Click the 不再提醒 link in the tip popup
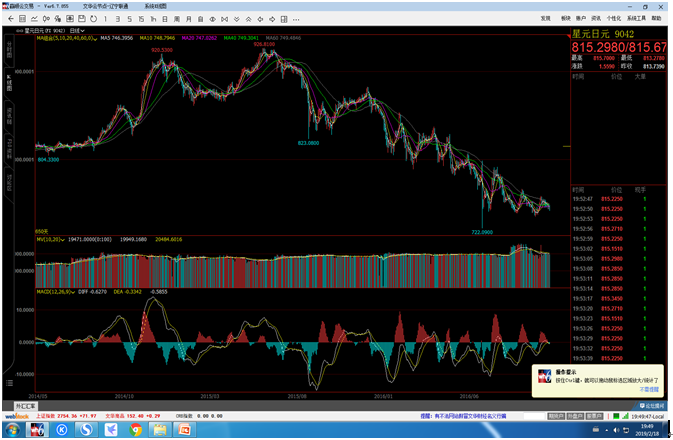673x440 pixels. tap(652, 389)
